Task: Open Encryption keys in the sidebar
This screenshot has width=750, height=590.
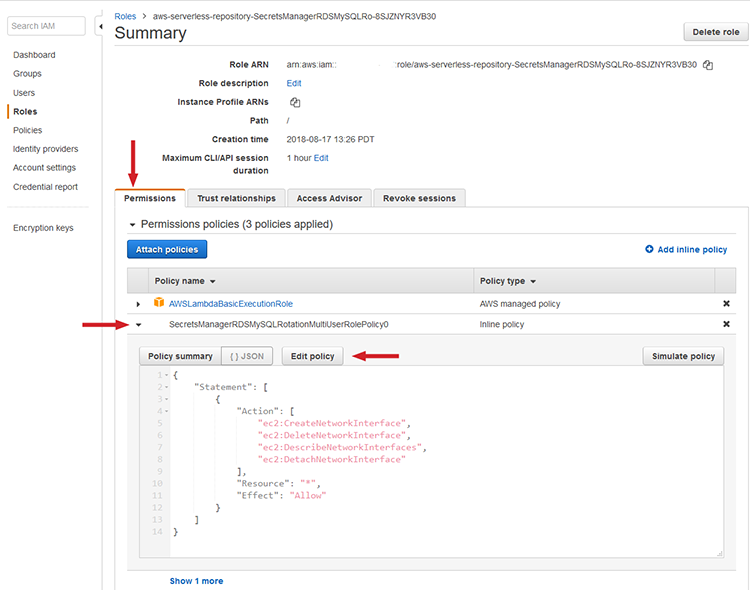Action: [43, 228]
